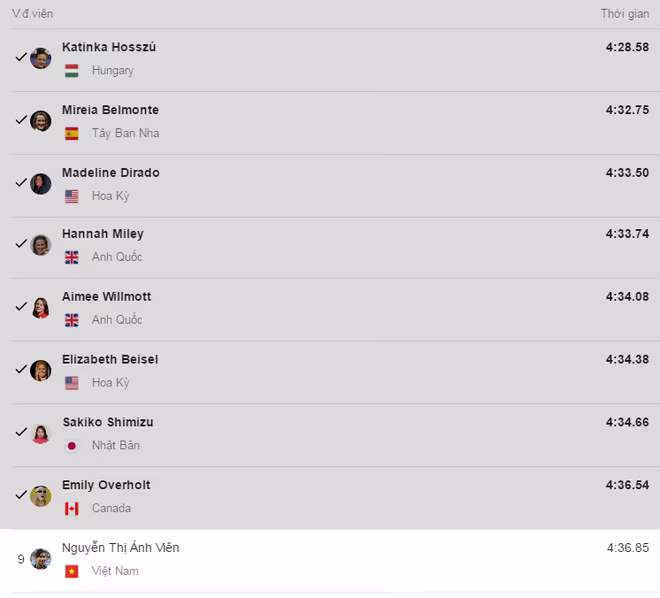Image resolution: width=660 pixels, height=598 pixels.
Task: Click the Hungary flag icon
Action: [72, 71]
